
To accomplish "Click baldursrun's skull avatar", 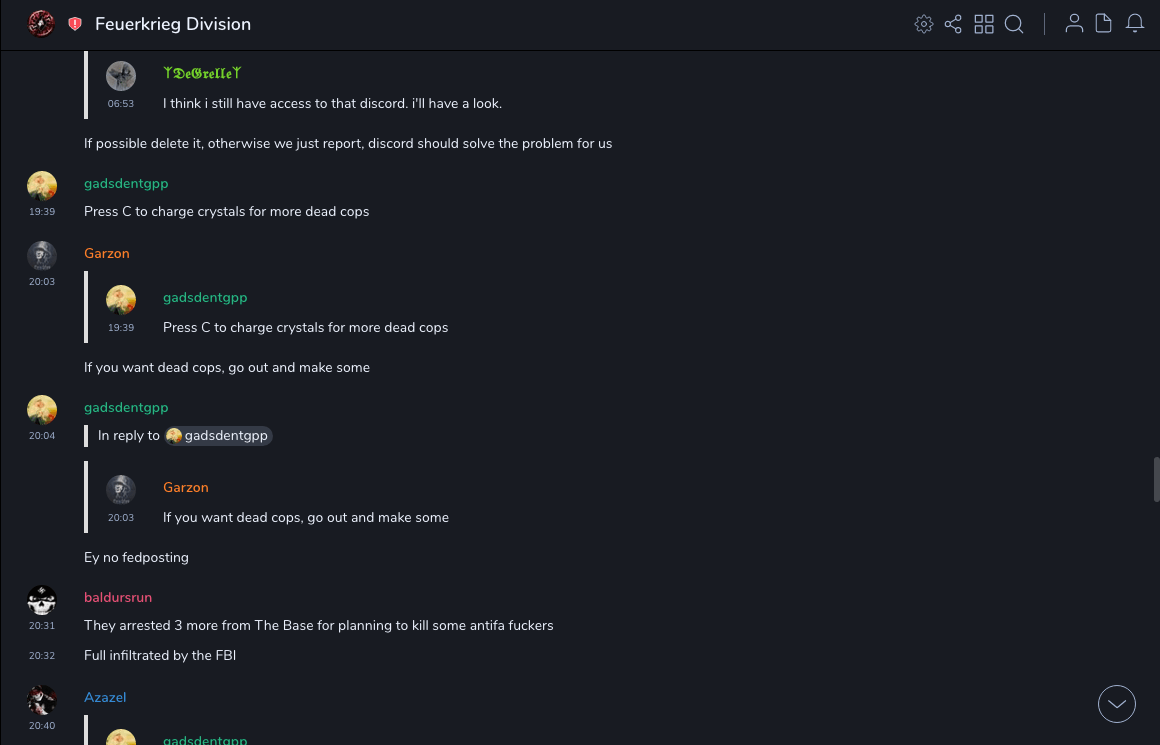I will (x=42, y=600).
